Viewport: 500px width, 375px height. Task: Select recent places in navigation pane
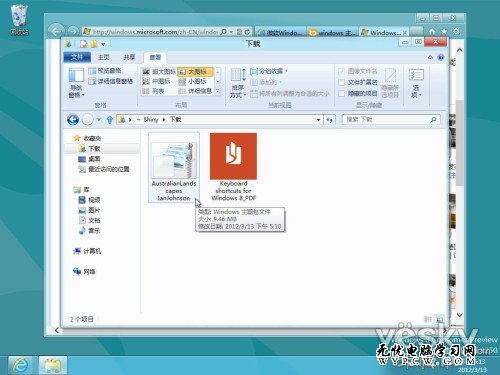(104, 169)
